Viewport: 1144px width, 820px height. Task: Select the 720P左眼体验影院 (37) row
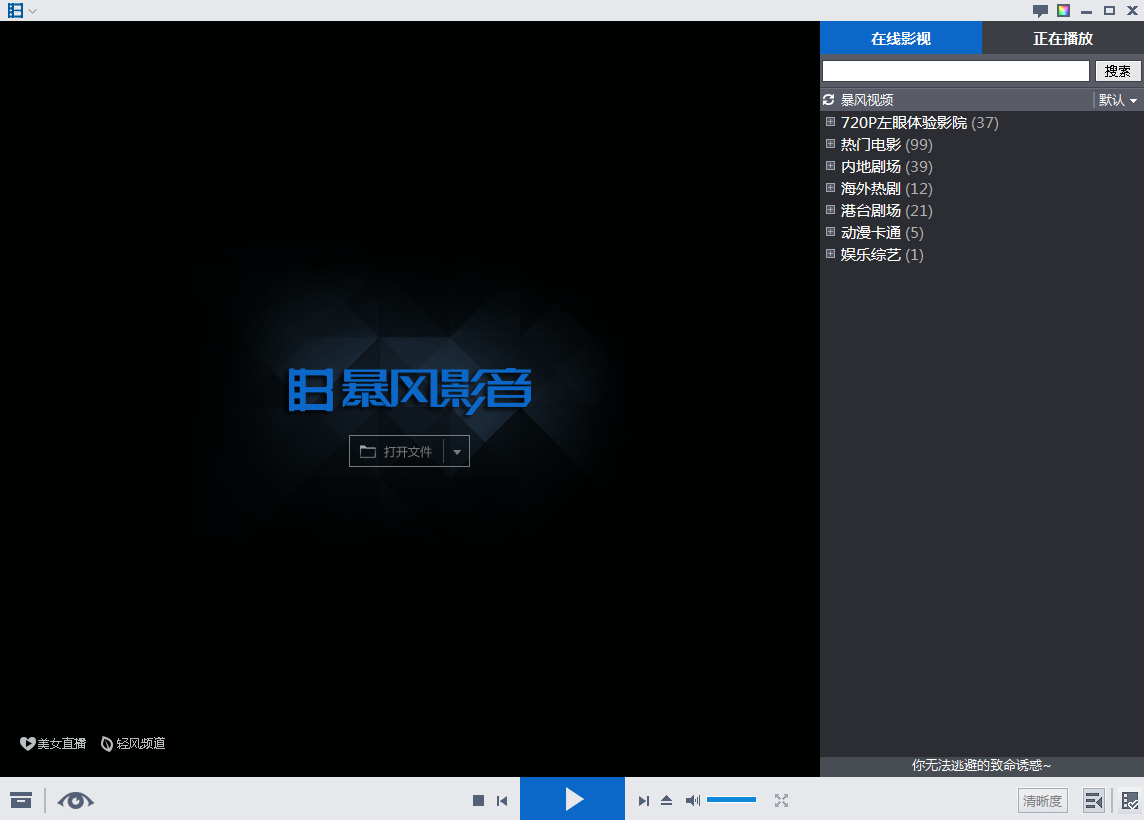pyautogui.click(x=982, y=123)
